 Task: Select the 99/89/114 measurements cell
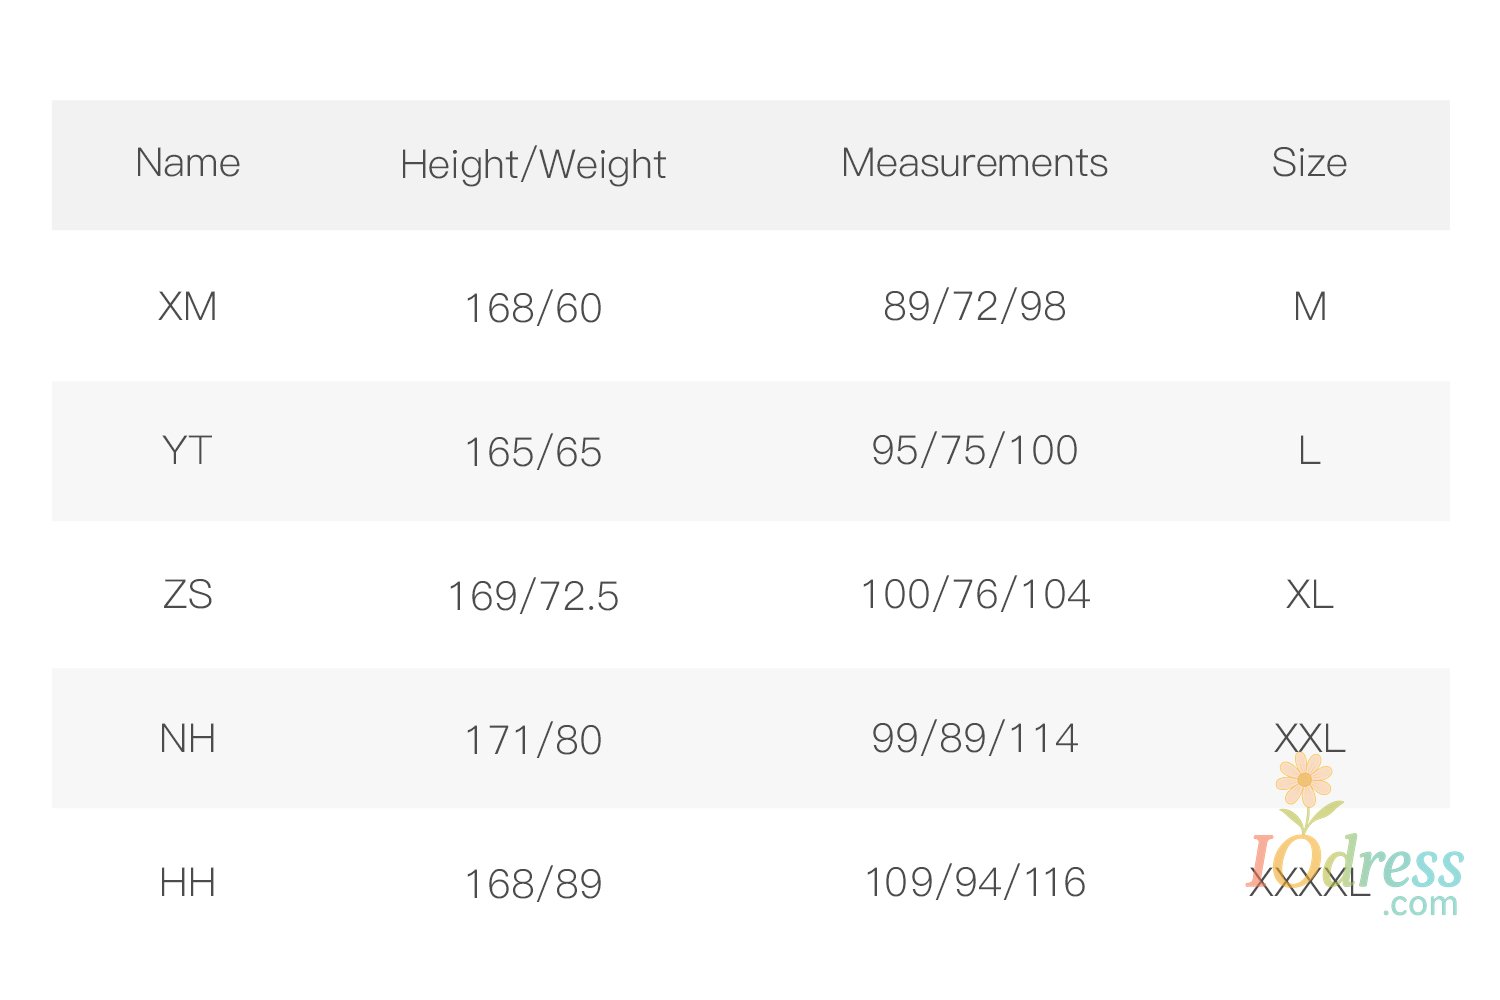[x=974, y=739]
